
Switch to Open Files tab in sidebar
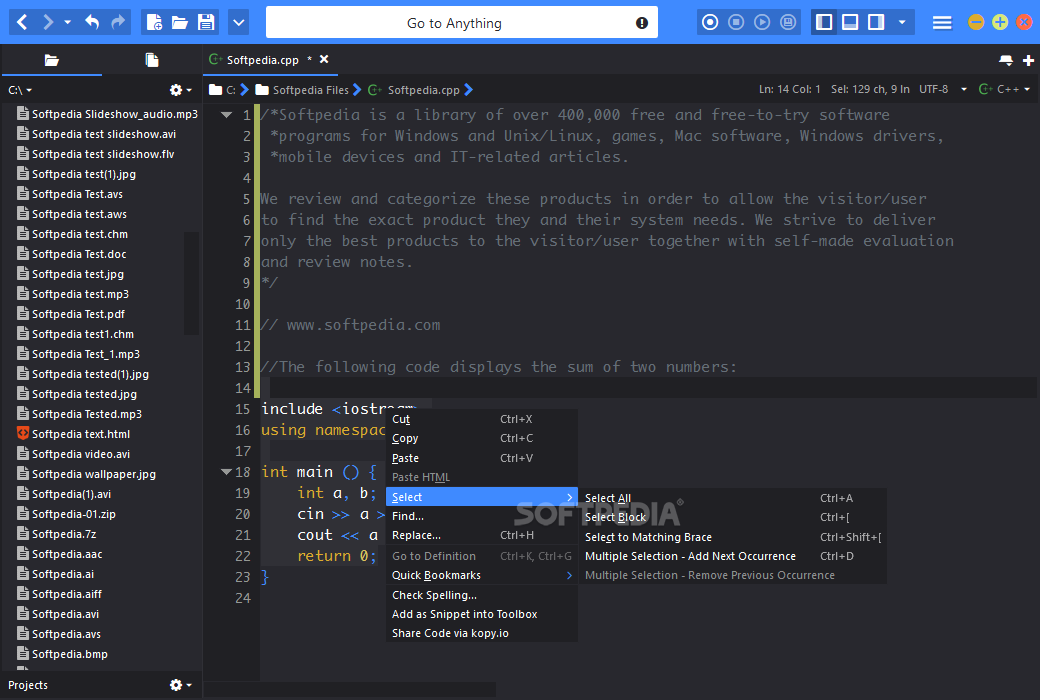(152, 60)
